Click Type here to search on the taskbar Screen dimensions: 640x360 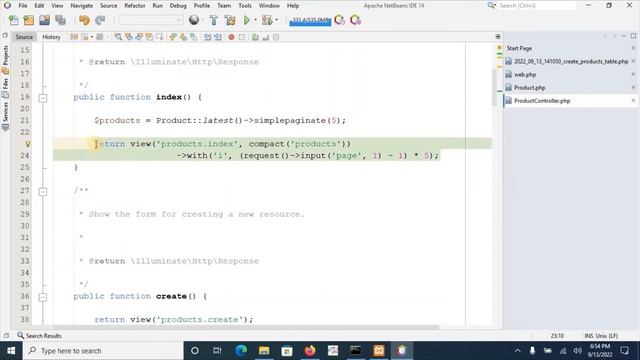click(103, 351)
